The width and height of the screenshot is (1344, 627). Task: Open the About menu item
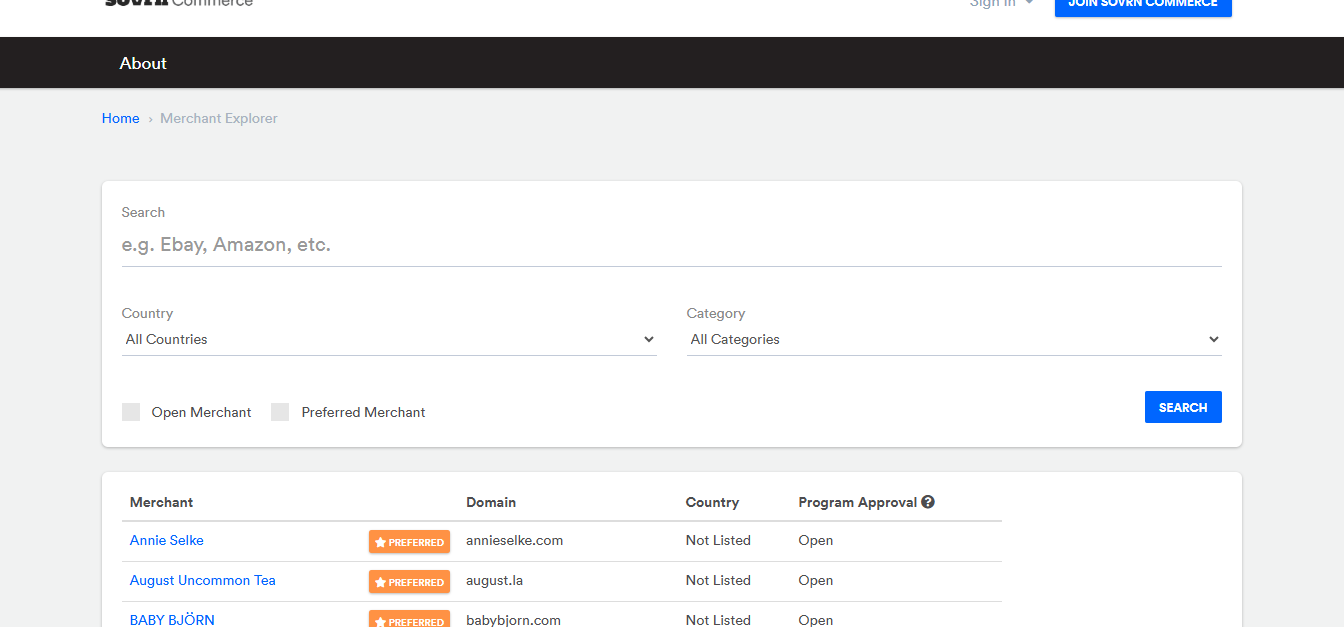coord(143,63)
